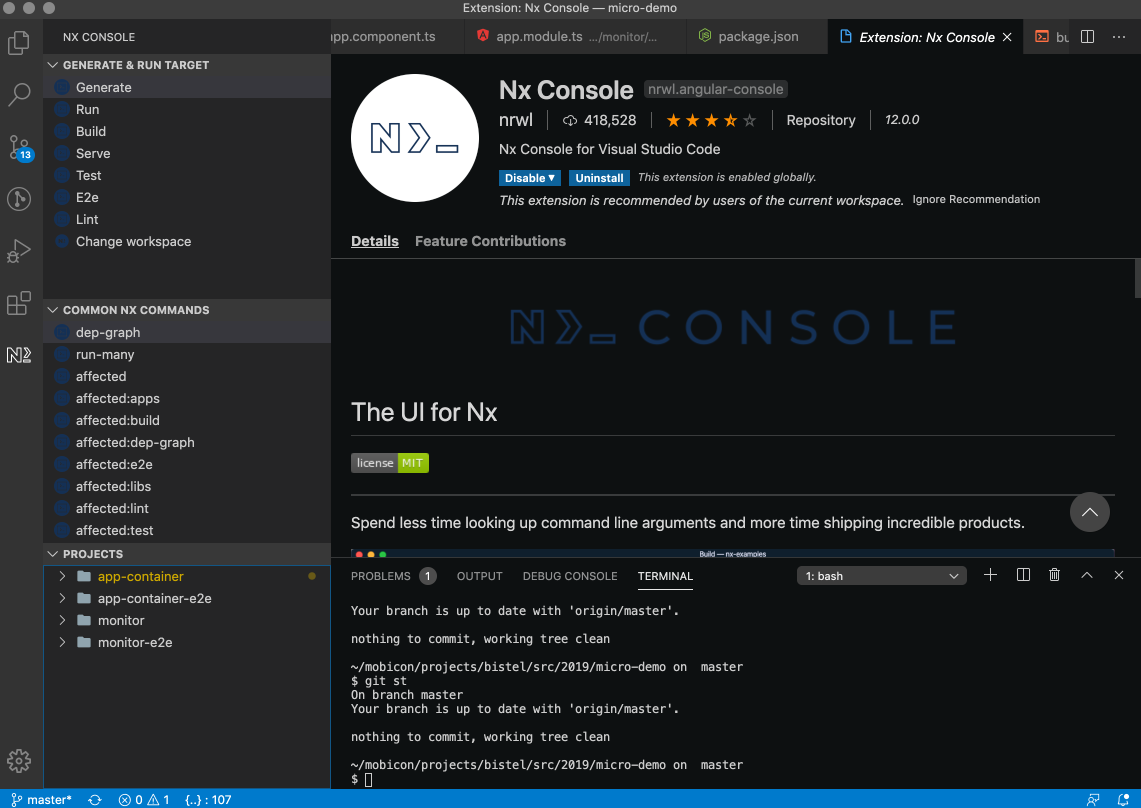Run the dep-graph command
1141x808 pixels.
186,333
